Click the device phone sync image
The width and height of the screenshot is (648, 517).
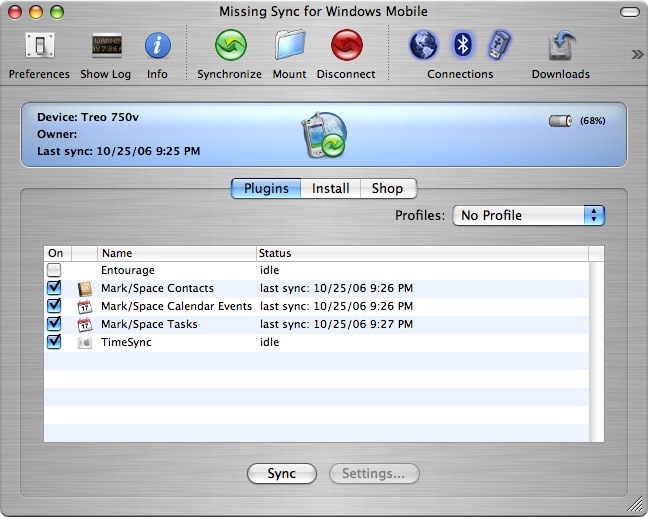tap(324, 135)
